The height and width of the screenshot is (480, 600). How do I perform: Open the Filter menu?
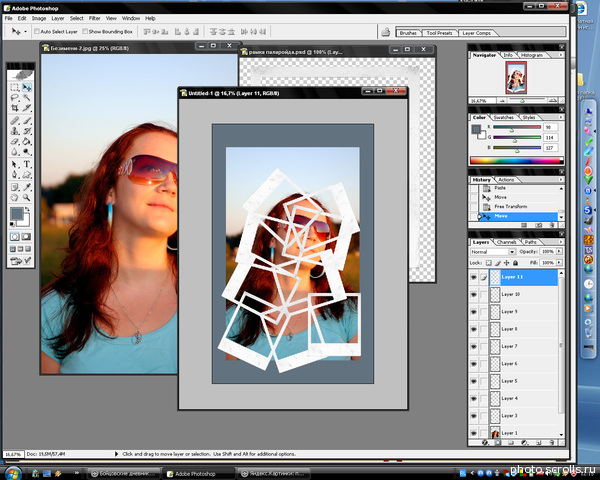(x=95, y=18)
